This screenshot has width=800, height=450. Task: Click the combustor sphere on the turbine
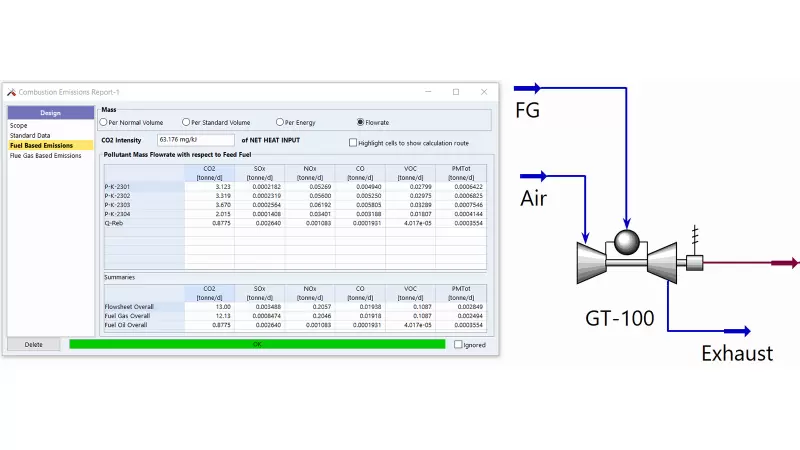pos(625,243)
